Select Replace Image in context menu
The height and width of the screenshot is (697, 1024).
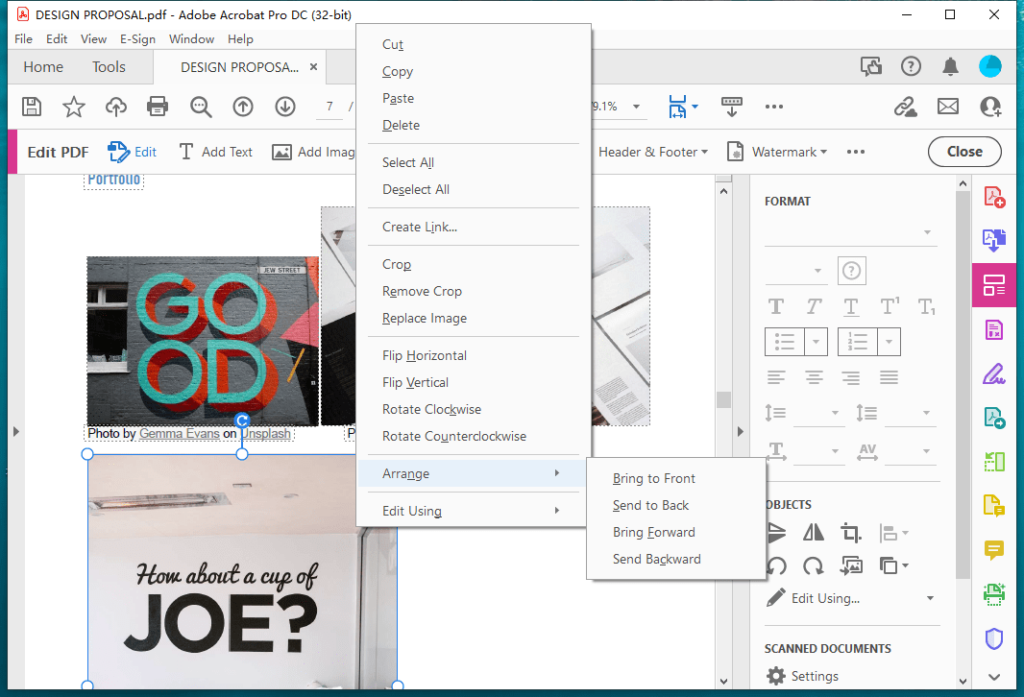(x=424, y=318)
